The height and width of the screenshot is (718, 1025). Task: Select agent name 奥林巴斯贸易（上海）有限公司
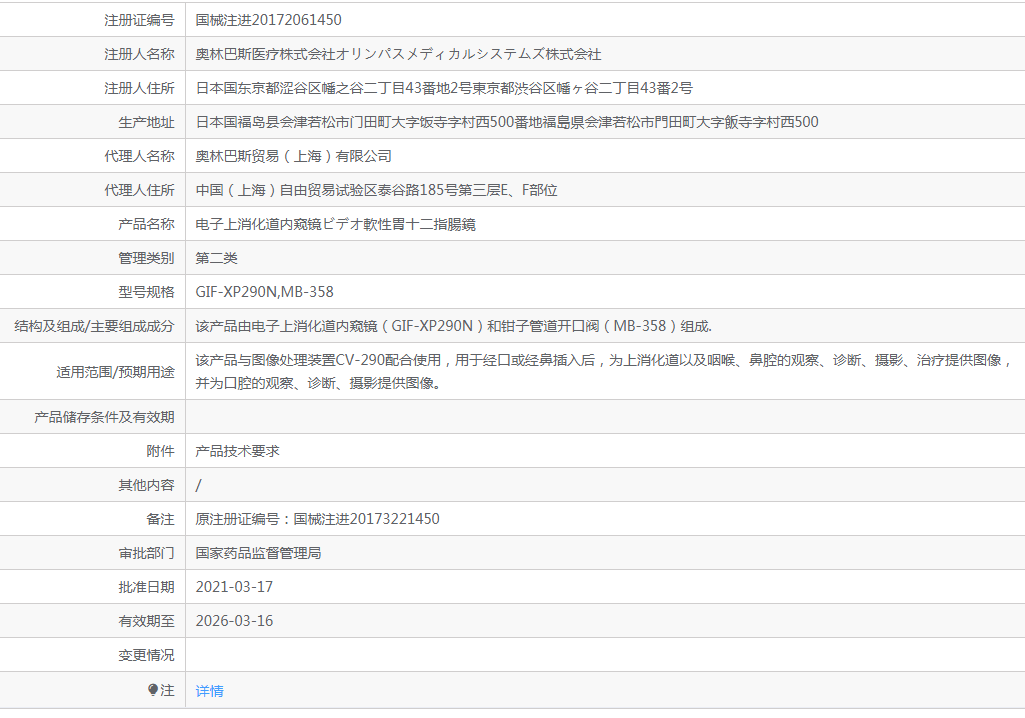pos(294,156)
